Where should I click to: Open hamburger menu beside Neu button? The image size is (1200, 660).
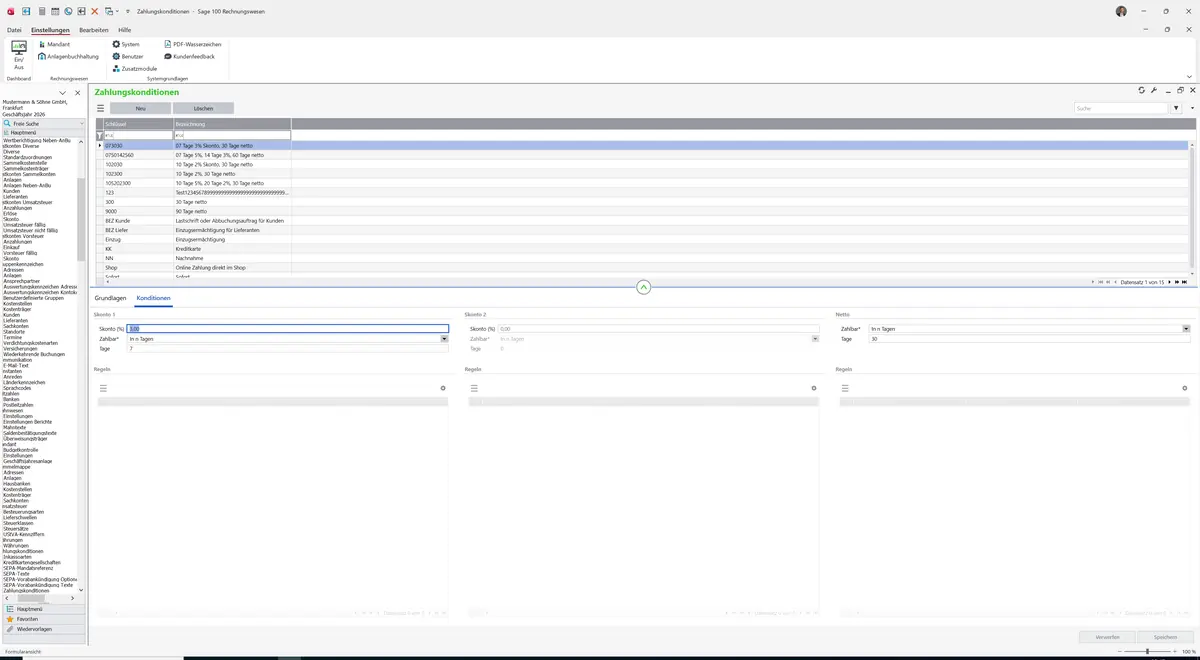pos(100,108)
